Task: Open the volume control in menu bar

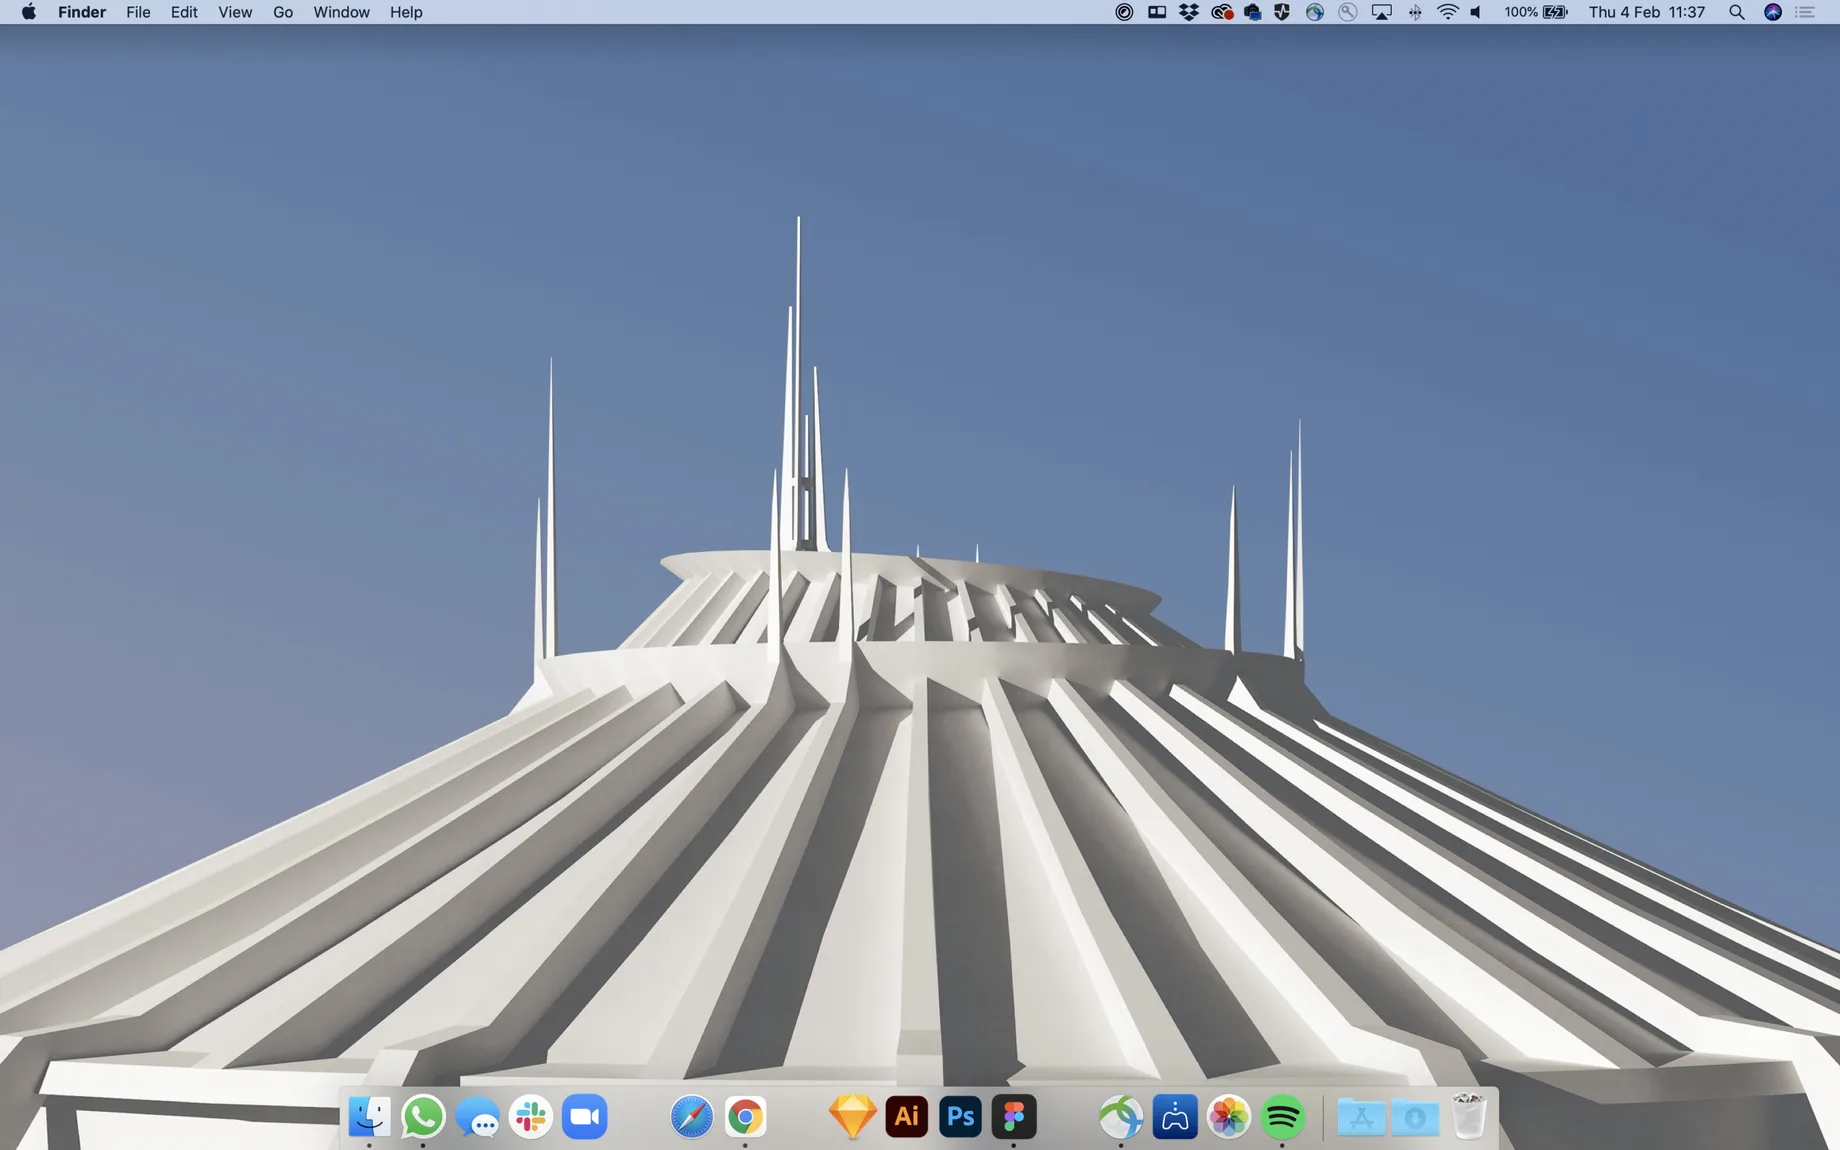Action: [x=1476, y=12]
